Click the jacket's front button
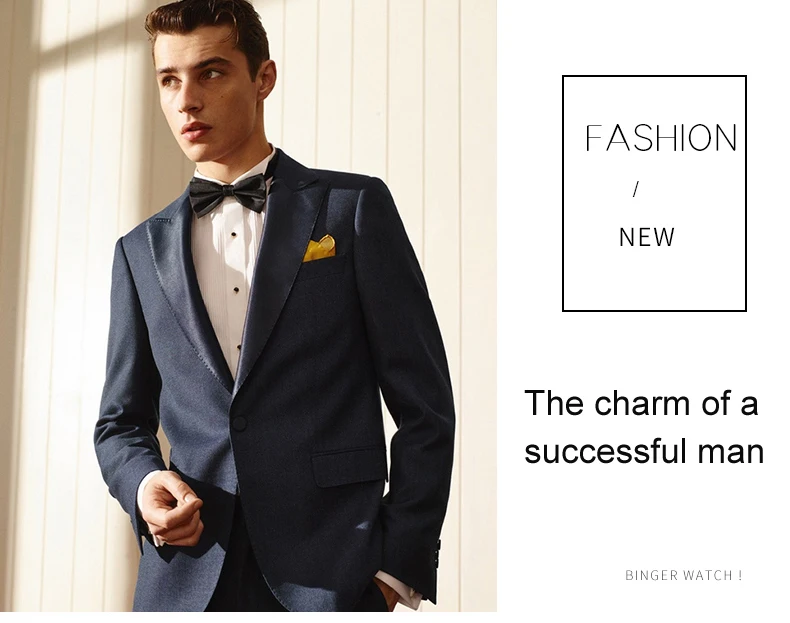The image size is (790, 623). (239, 422)
